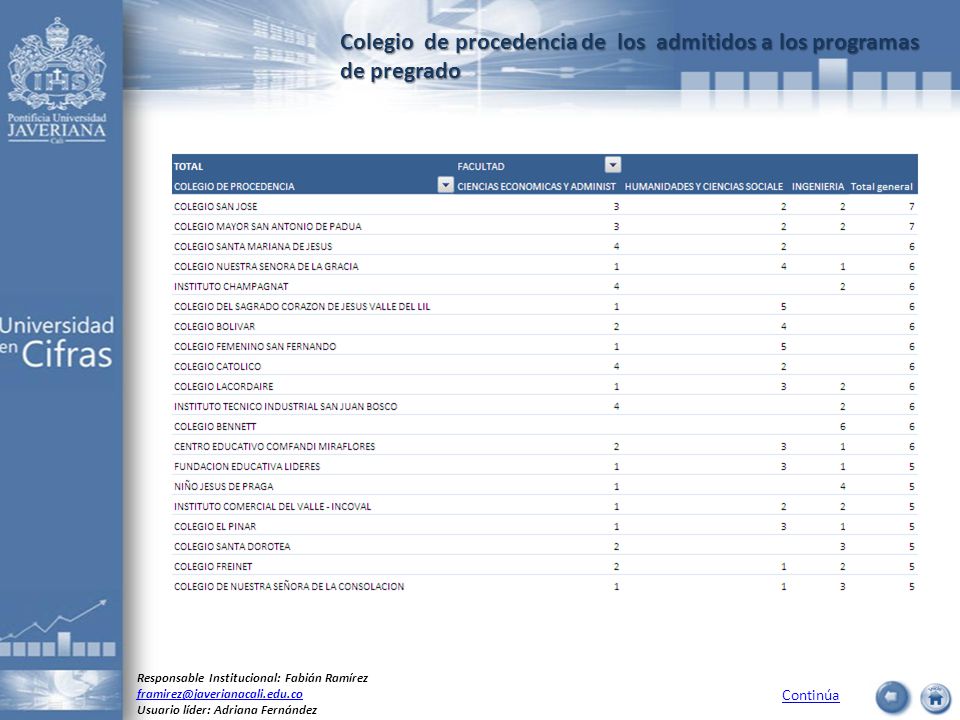960x720 pixels.
Task: Click CIENCIAS ECONOMICAS Y ADMINIST column header
Action: click(x=536, y=187)
